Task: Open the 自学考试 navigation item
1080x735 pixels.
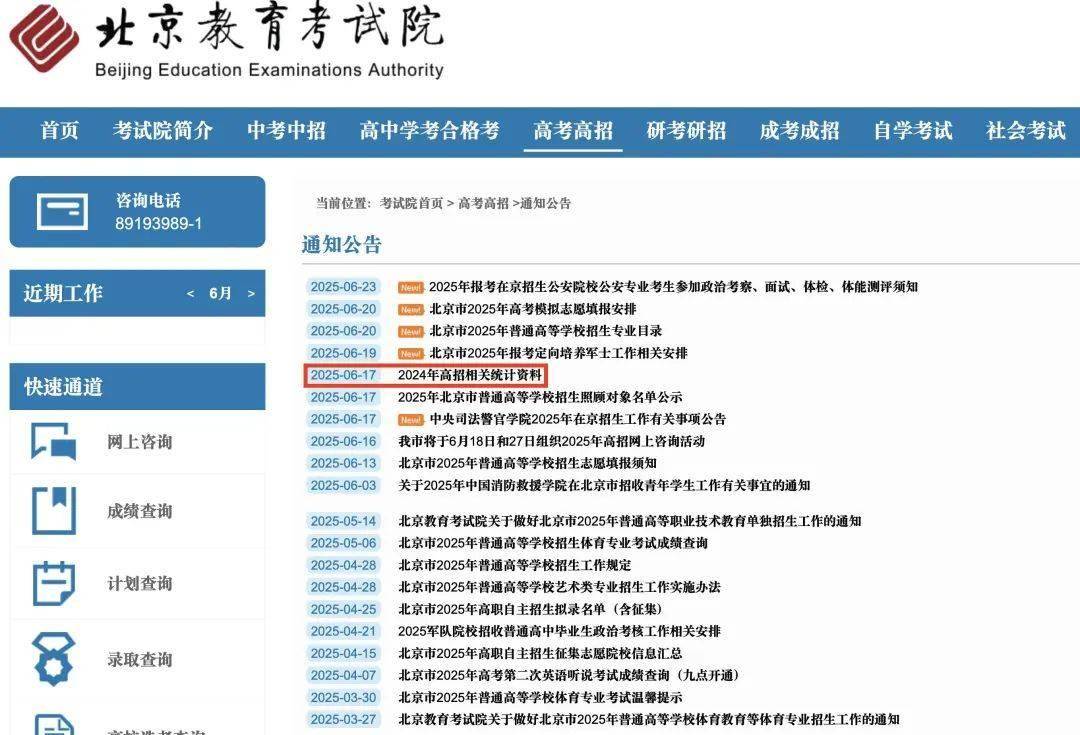Action: point(913,130)
